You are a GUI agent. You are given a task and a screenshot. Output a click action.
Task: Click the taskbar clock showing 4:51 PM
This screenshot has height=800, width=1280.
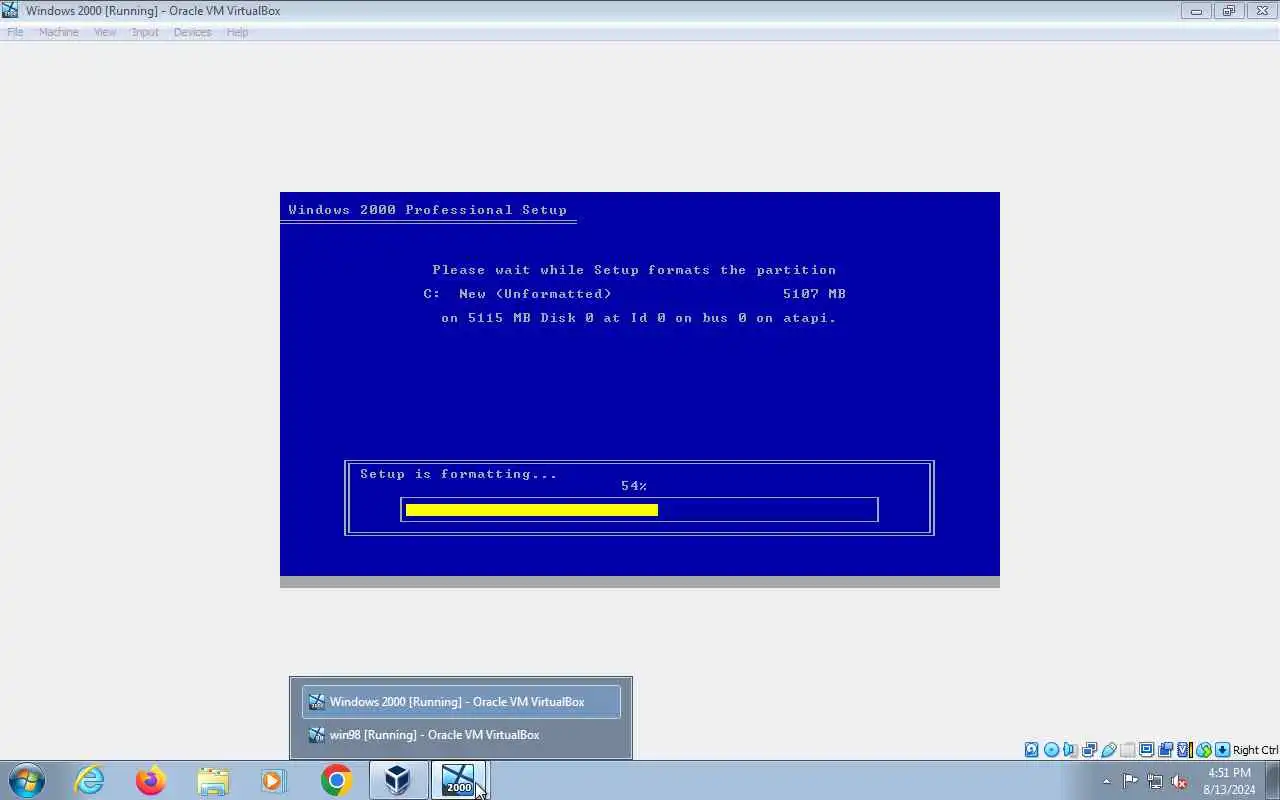coord(1230,781)
